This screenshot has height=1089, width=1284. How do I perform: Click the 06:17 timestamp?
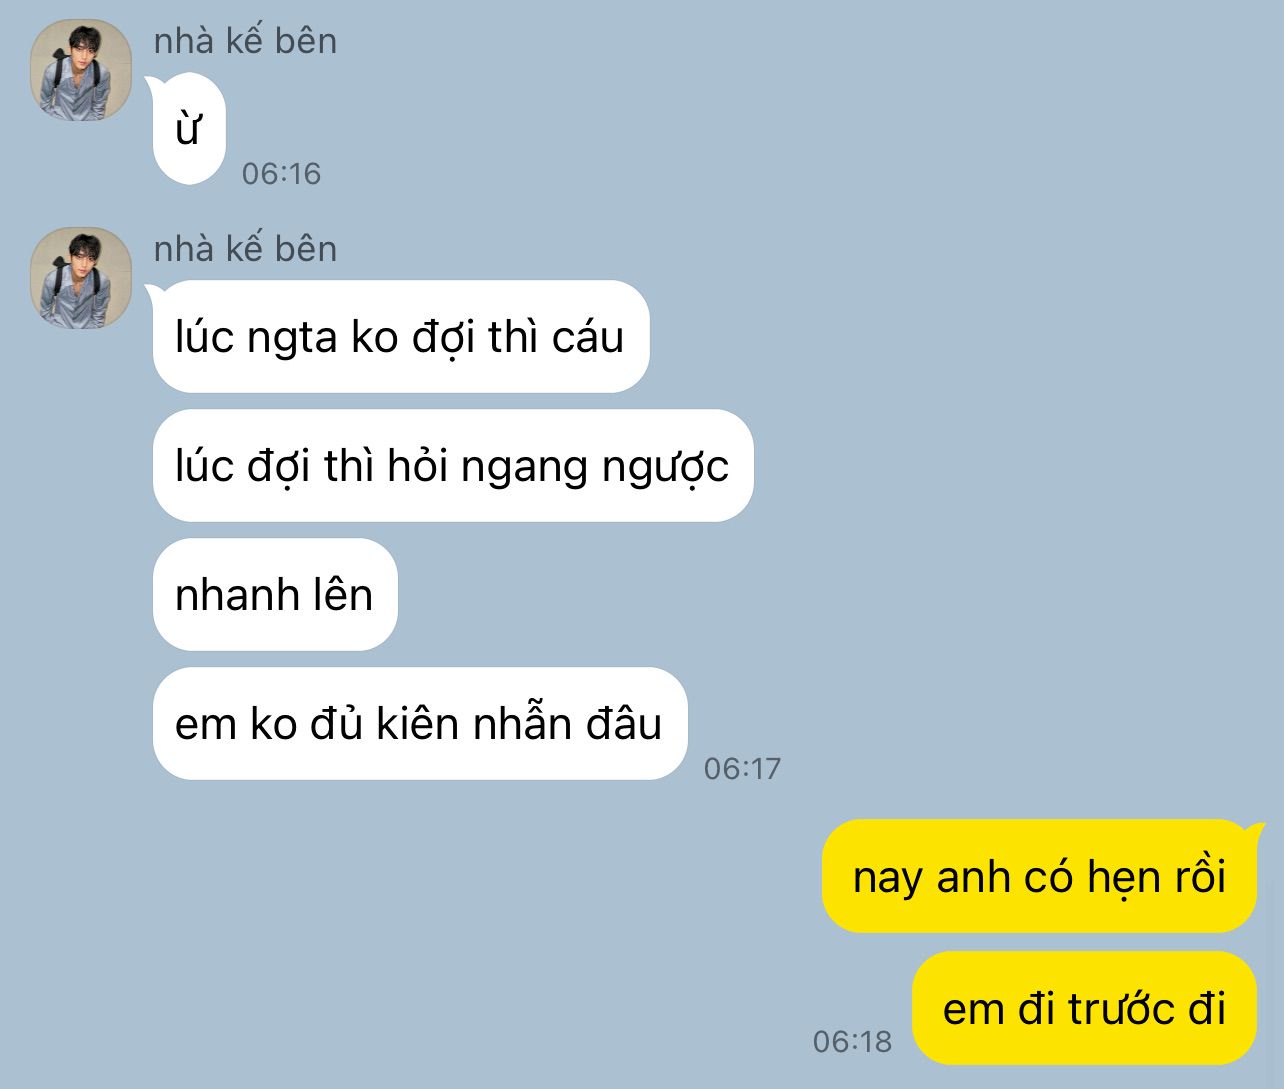[742, 769]
